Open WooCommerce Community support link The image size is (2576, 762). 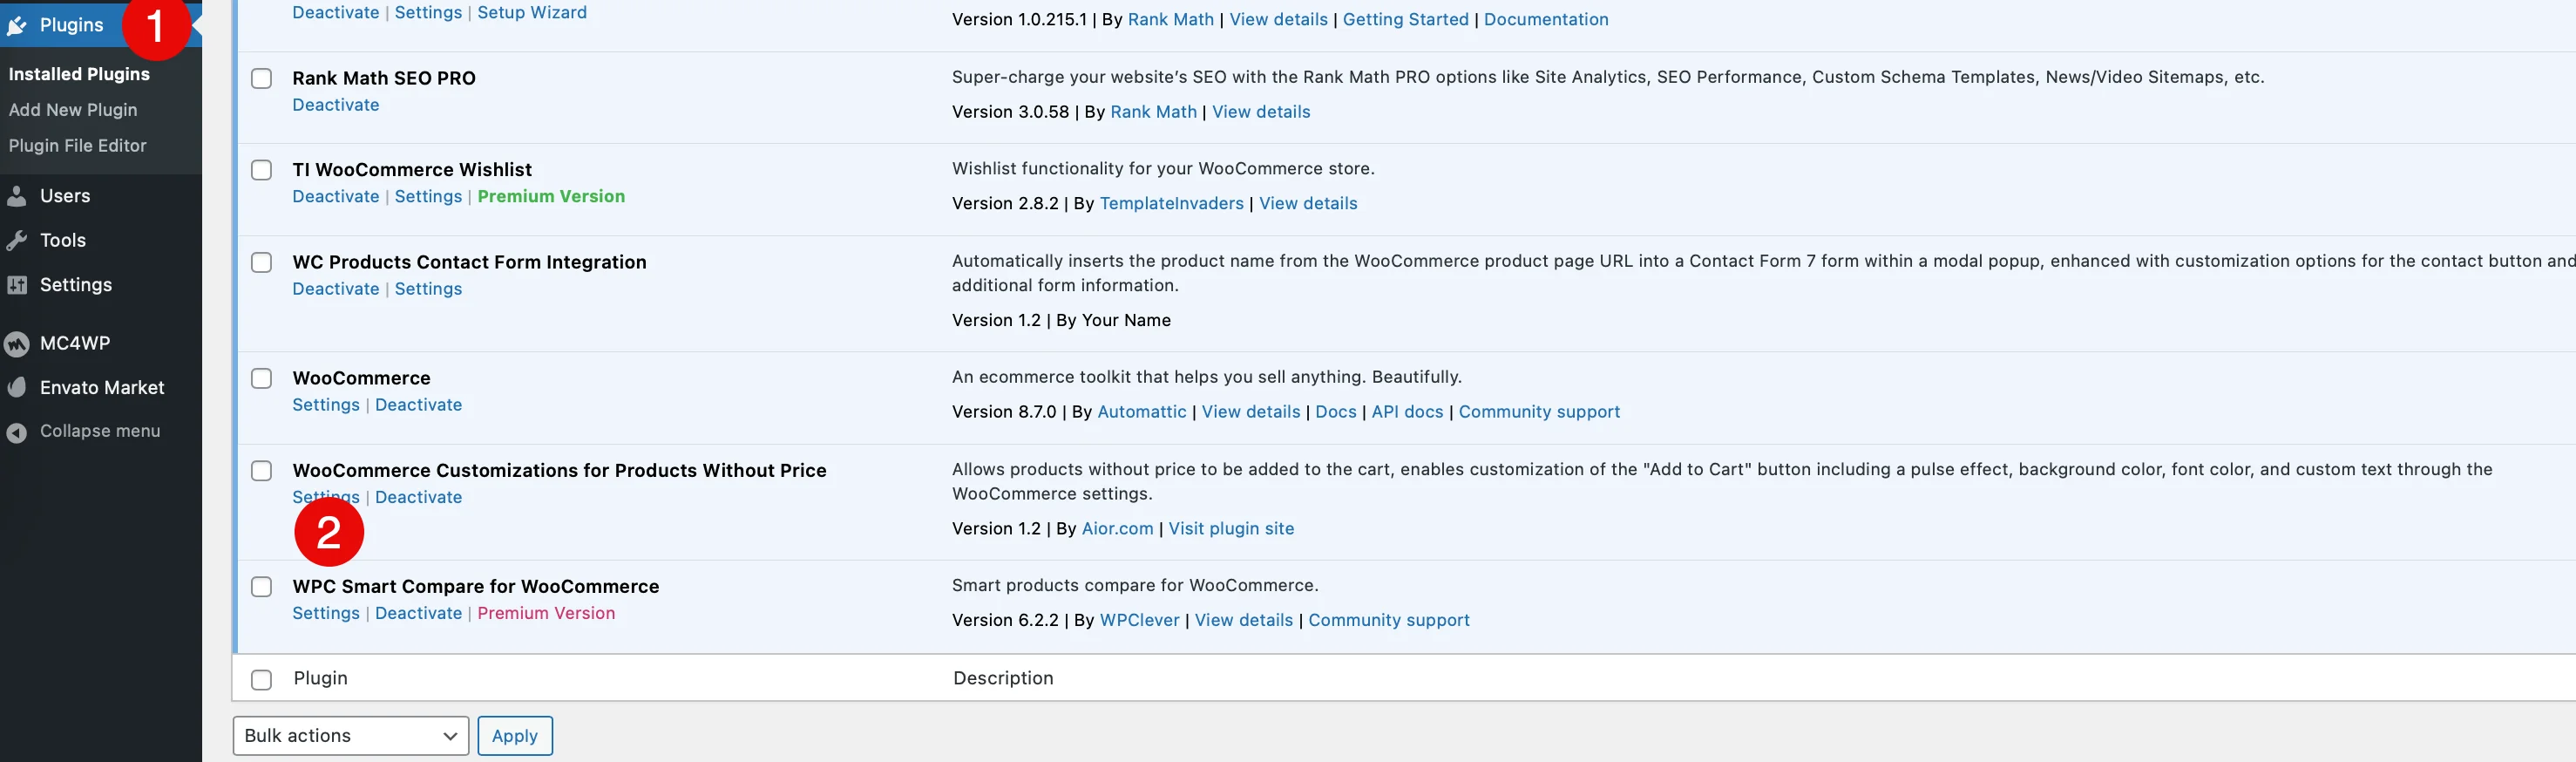click(x=1539, y=412)
